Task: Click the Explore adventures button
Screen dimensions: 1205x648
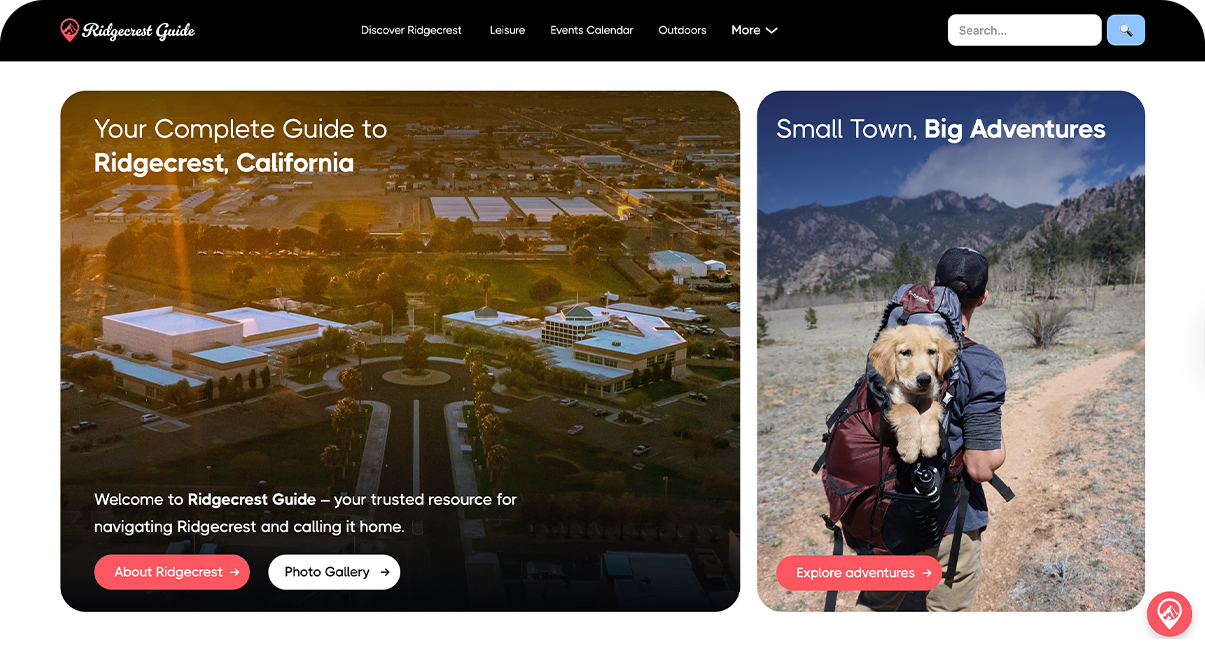Action: 859,573
